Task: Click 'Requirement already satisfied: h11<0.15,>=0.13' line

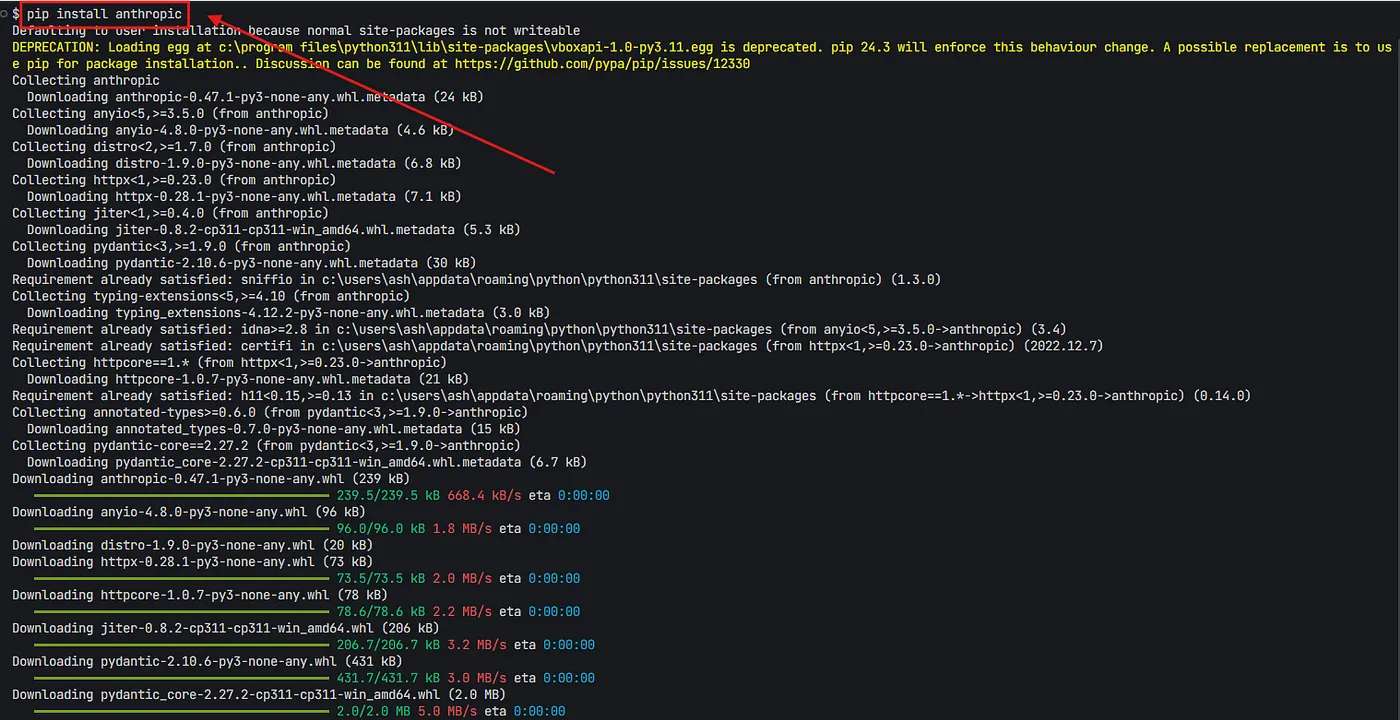Action: point(631,396)
